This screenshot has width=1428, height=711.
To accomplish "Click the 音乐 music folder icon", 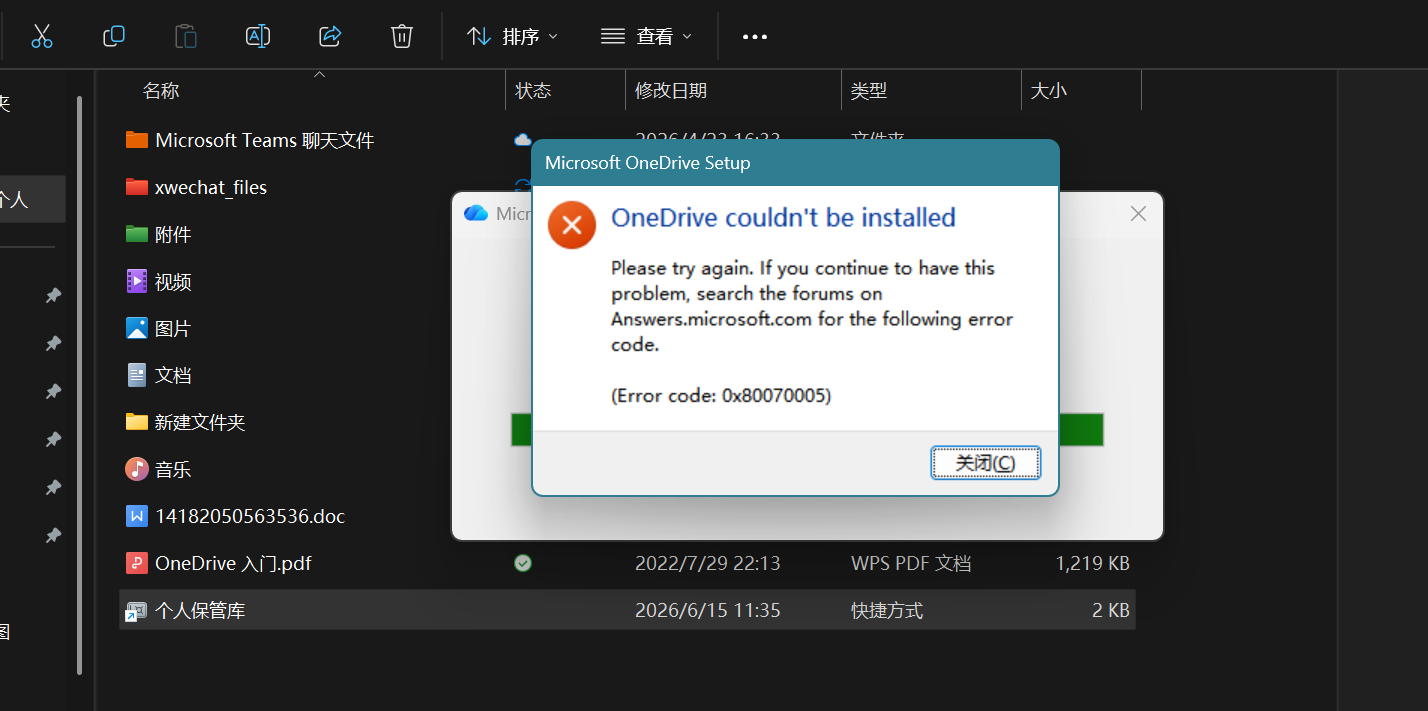I will tap(137, 469).
